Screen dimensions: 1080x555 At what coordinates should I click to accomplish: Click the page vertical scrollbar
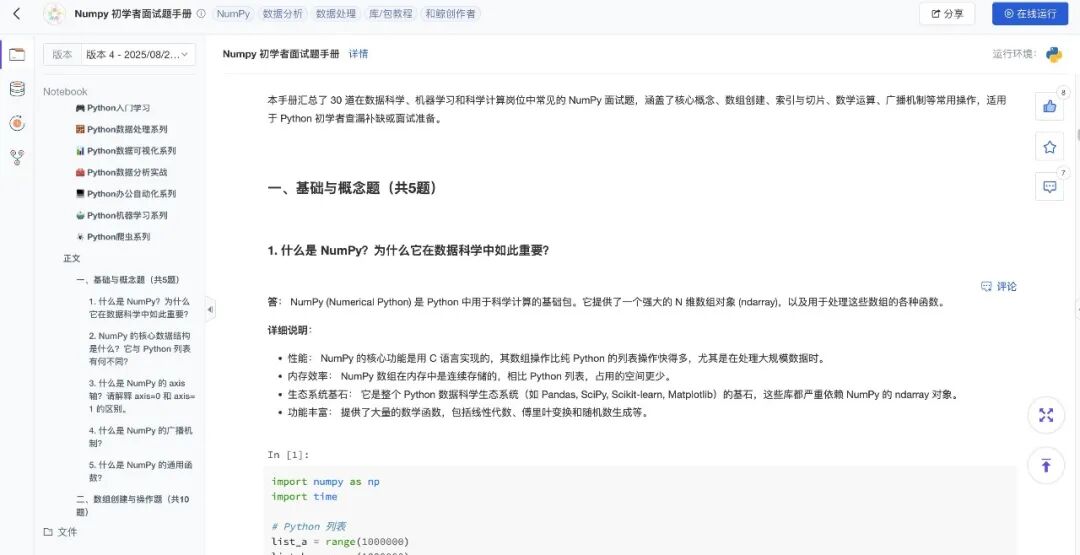[1077, 134]
